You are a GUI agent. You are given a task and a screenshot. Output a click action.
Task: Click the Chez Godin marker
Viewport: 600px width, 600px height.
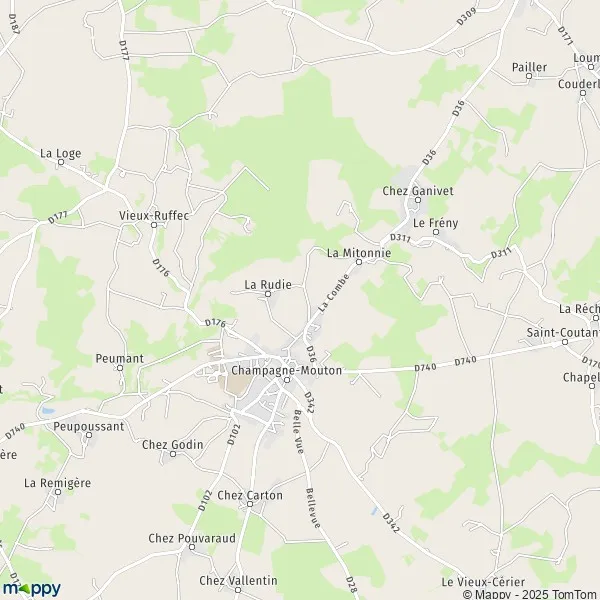click(173, 454)
